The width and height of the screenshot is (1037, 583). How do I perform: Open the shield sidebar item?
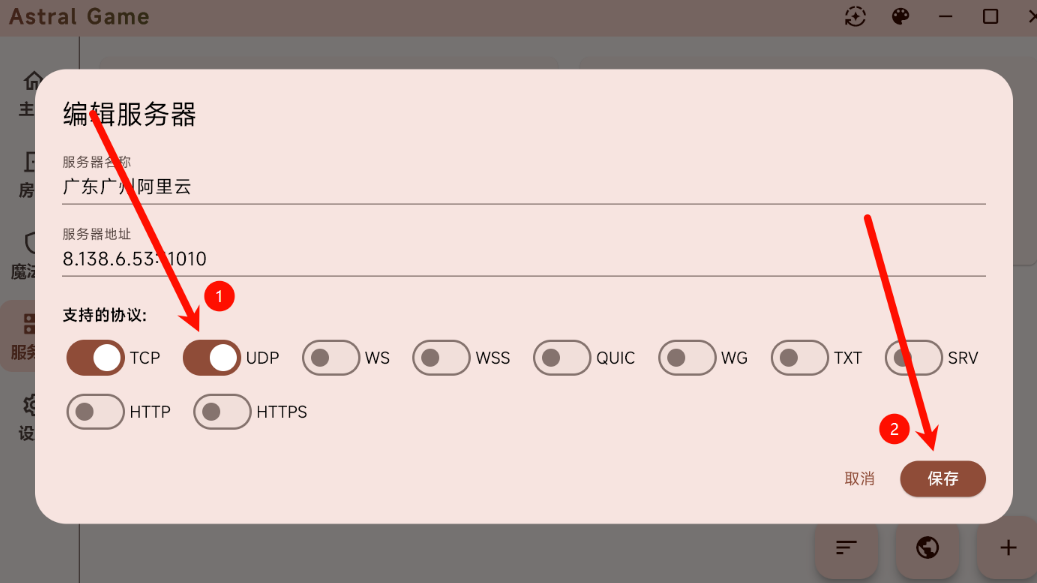coord(30,243)
